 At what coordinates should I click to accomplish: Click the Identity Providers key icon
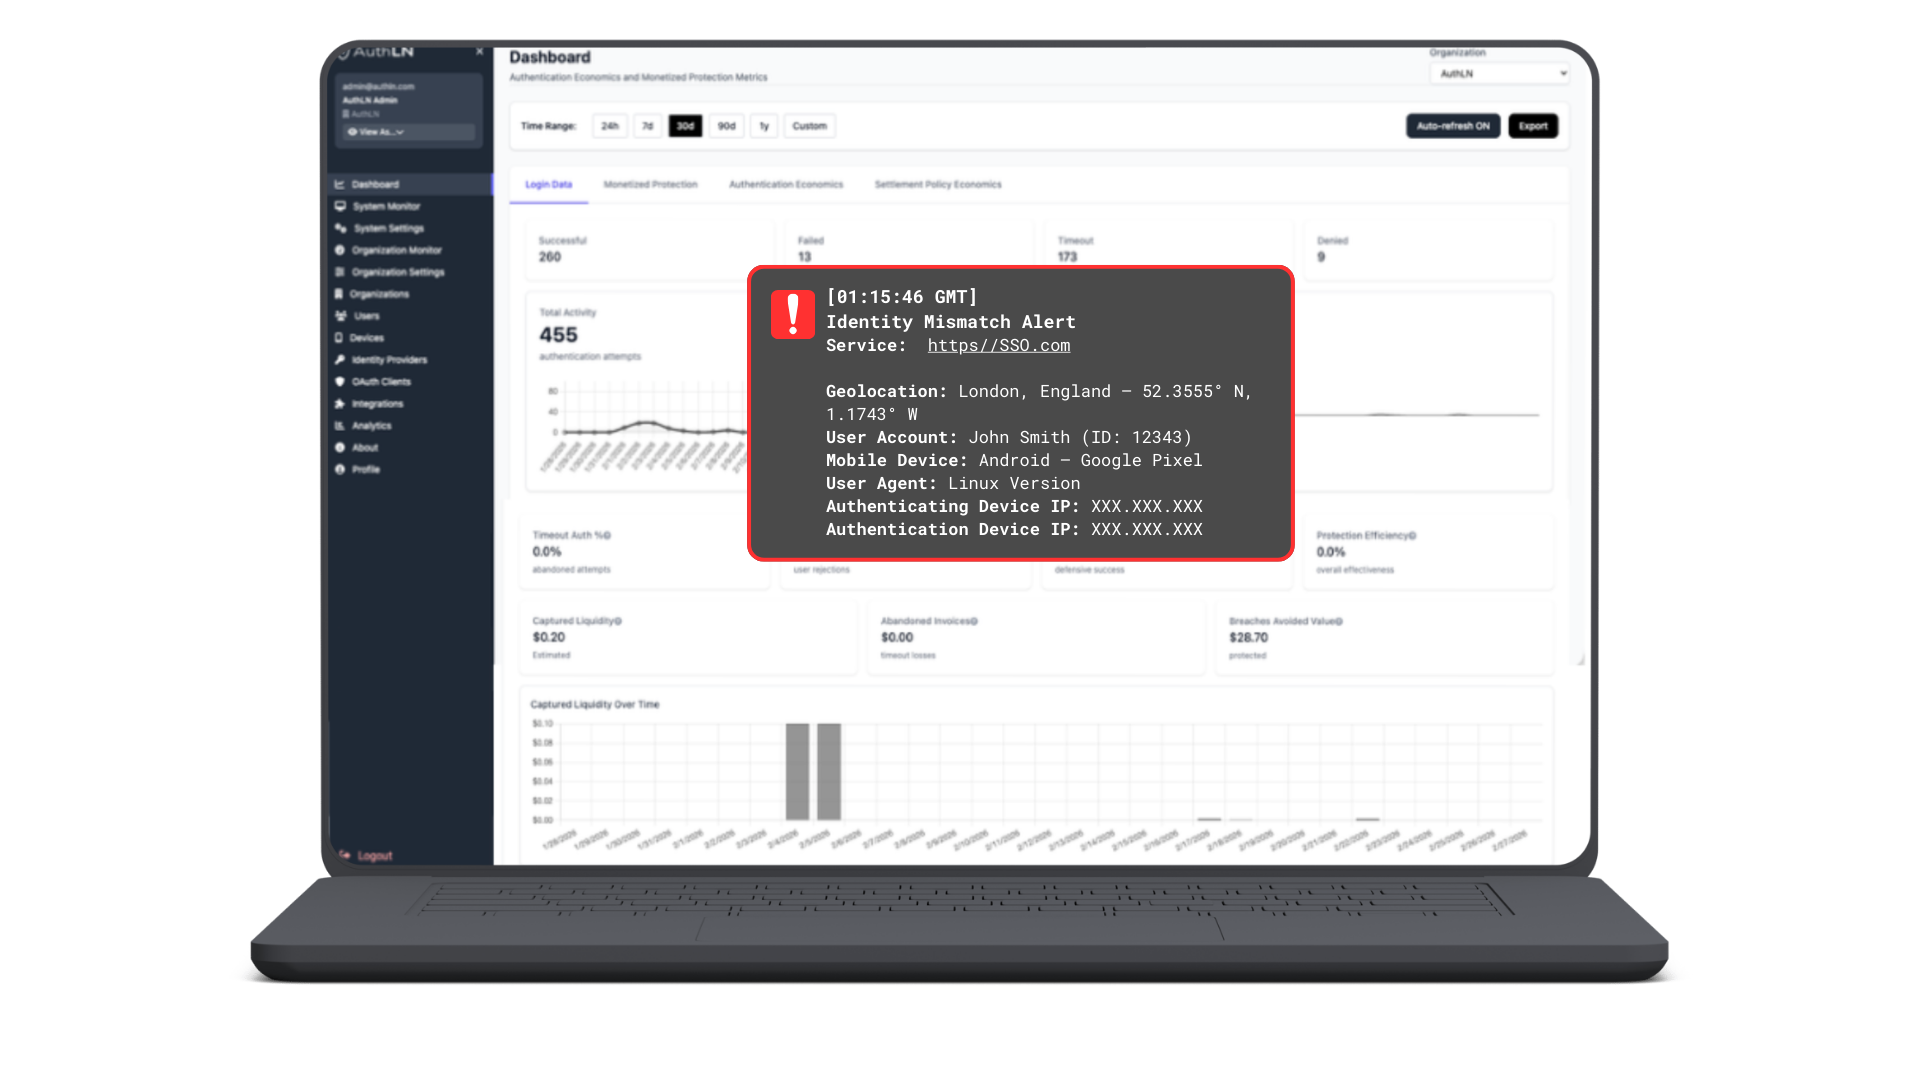[340, 360]
